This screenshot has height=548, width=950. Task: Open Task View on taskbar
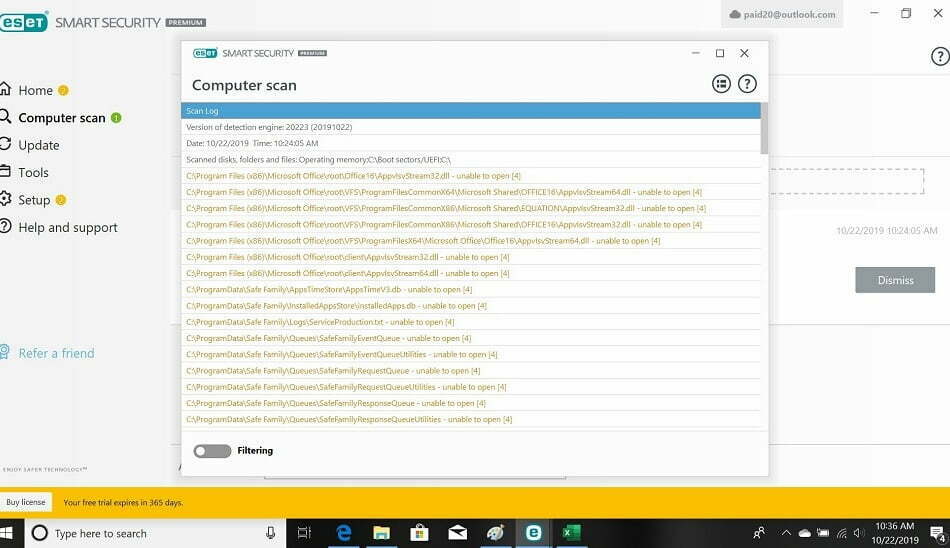click(304, 533)
